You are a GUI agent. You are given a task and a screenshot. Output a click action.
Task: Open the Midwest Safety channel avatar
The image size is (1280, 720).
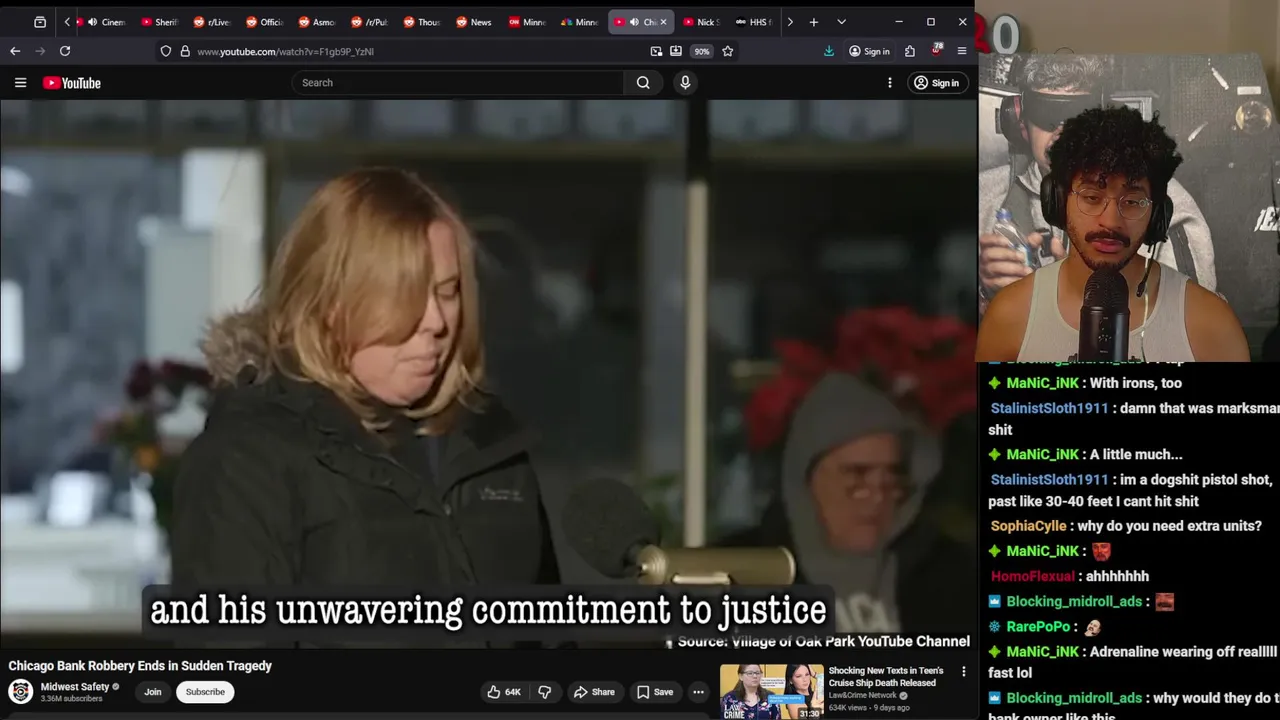[20, 691]
